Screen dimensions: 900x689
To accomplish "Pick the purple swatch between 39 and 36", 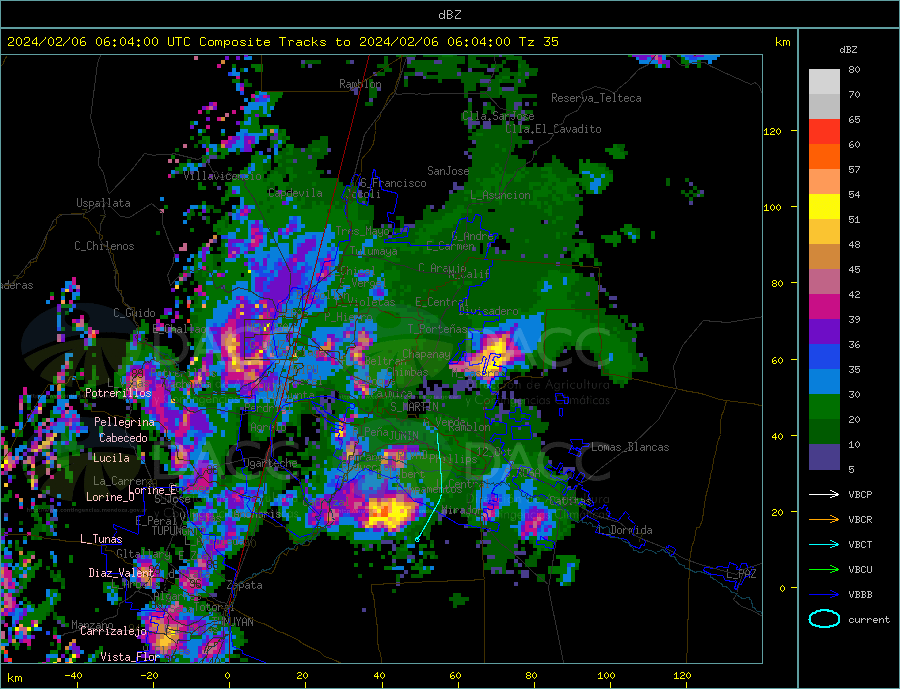I will click(824, 332).
